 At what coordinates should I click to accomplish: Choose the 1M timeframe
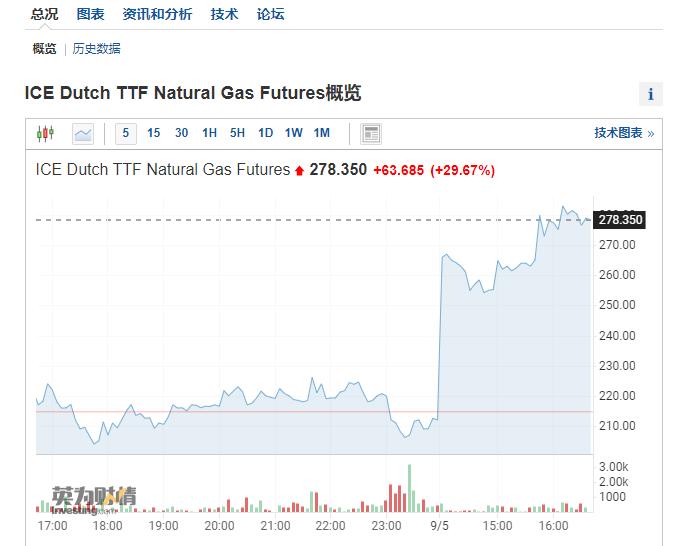321,133
